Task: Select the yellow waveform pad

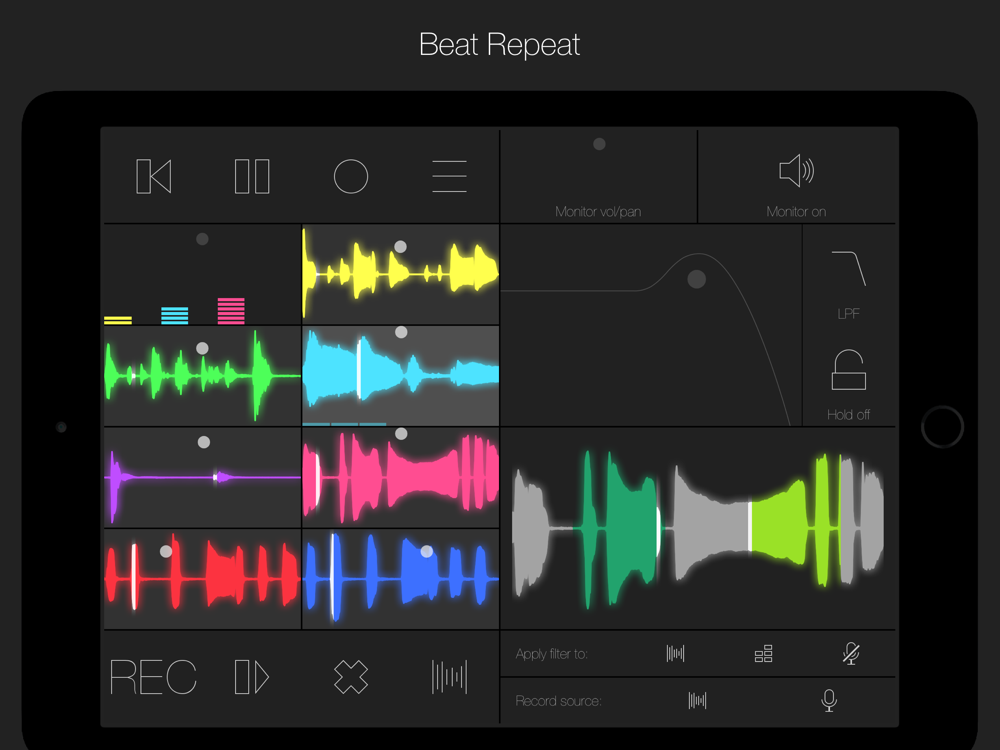Action: (x=401, y=275)
